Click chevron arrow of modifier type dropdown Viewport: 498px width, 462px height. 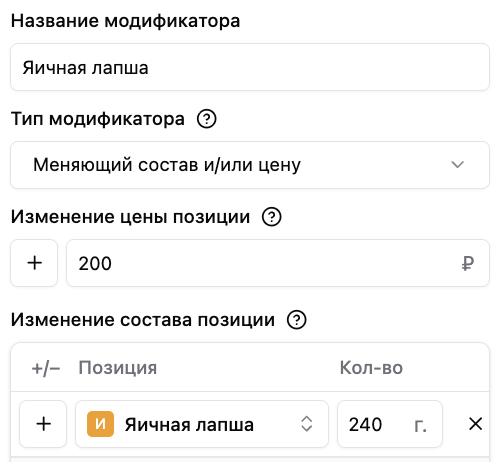[x=457, y=165]
